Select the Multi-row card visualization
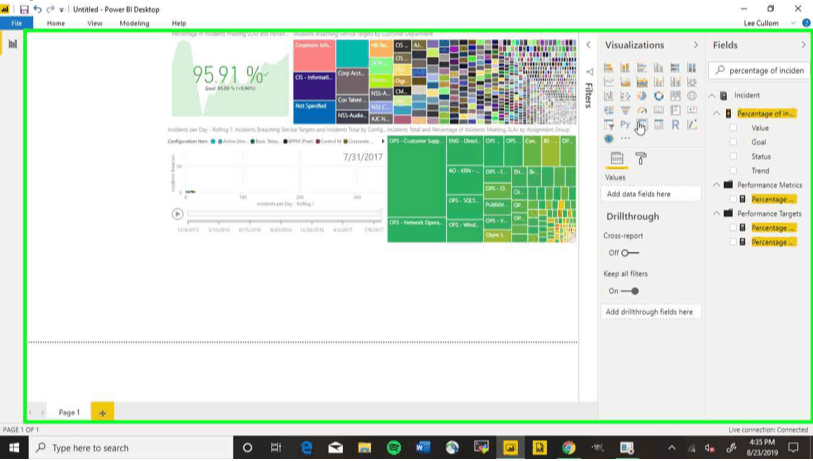This screenshot has height=461, width=813. click(x=675, y=110)
